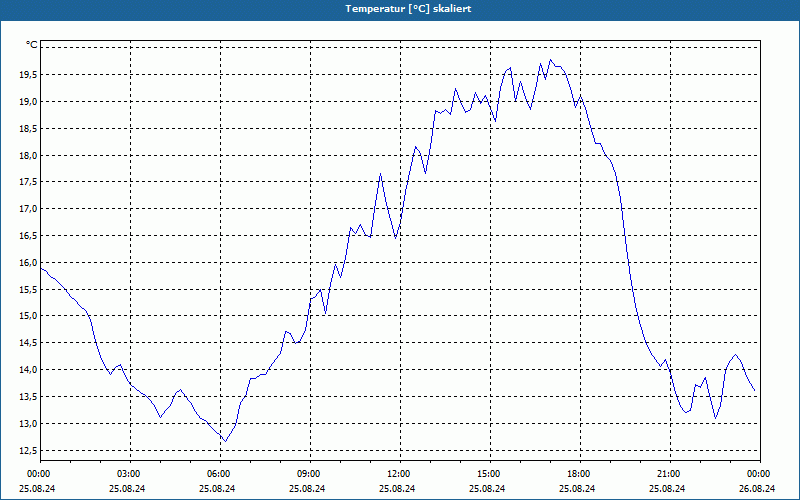Click the 'Temperatur [°C] skaliert' chart title
The width and height of the screenshot is (800, 500).
[x=408, y=9]
